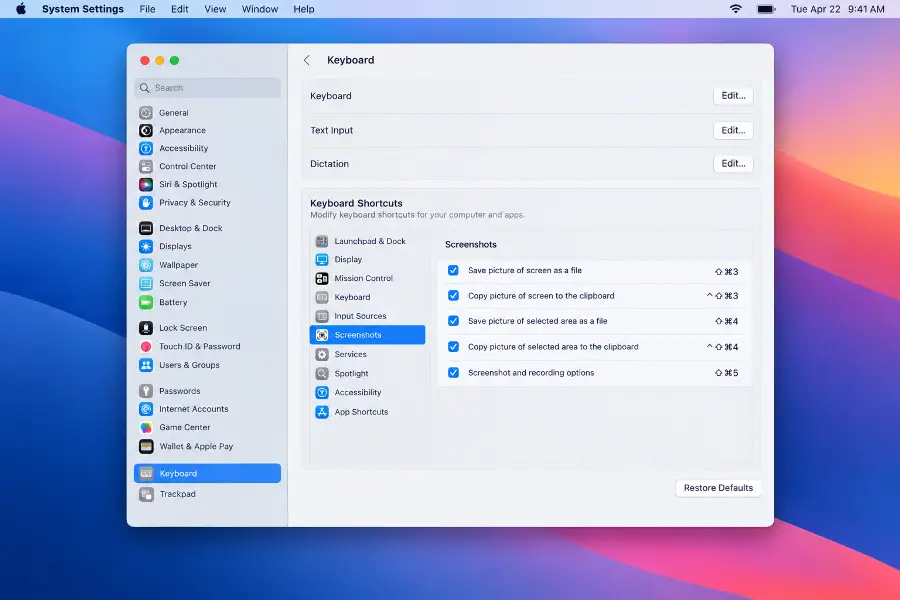Click the battery status icon in menu bar
Viewport: 900px width, 600px height.
pos(766,9)
